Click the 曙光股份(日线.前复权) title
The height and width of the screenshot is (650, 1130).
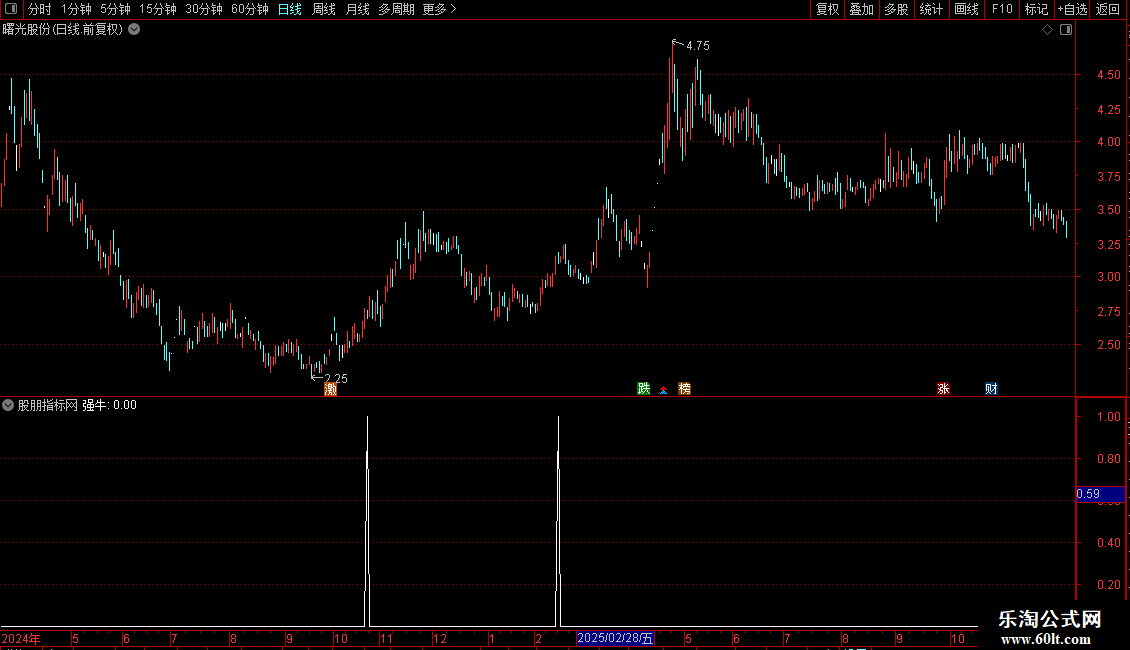click(63, 30)
